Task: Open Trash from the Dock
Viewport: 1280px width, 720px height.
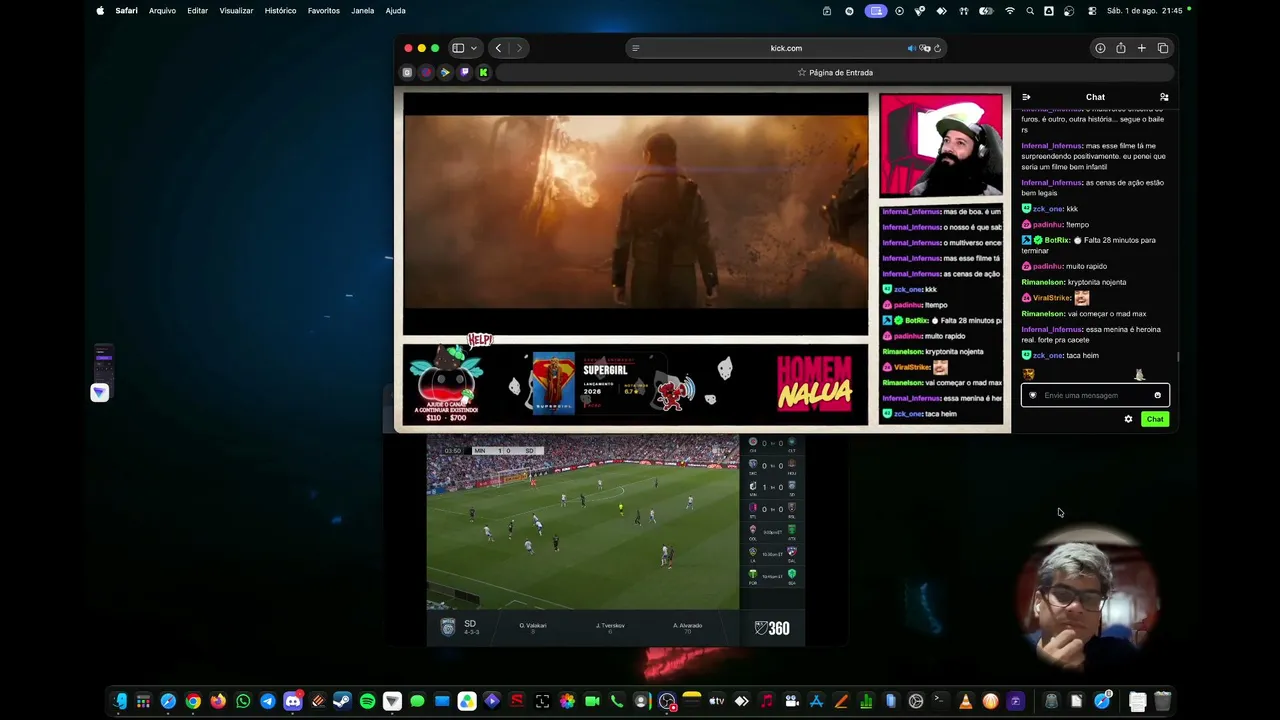Action: 1162,701
